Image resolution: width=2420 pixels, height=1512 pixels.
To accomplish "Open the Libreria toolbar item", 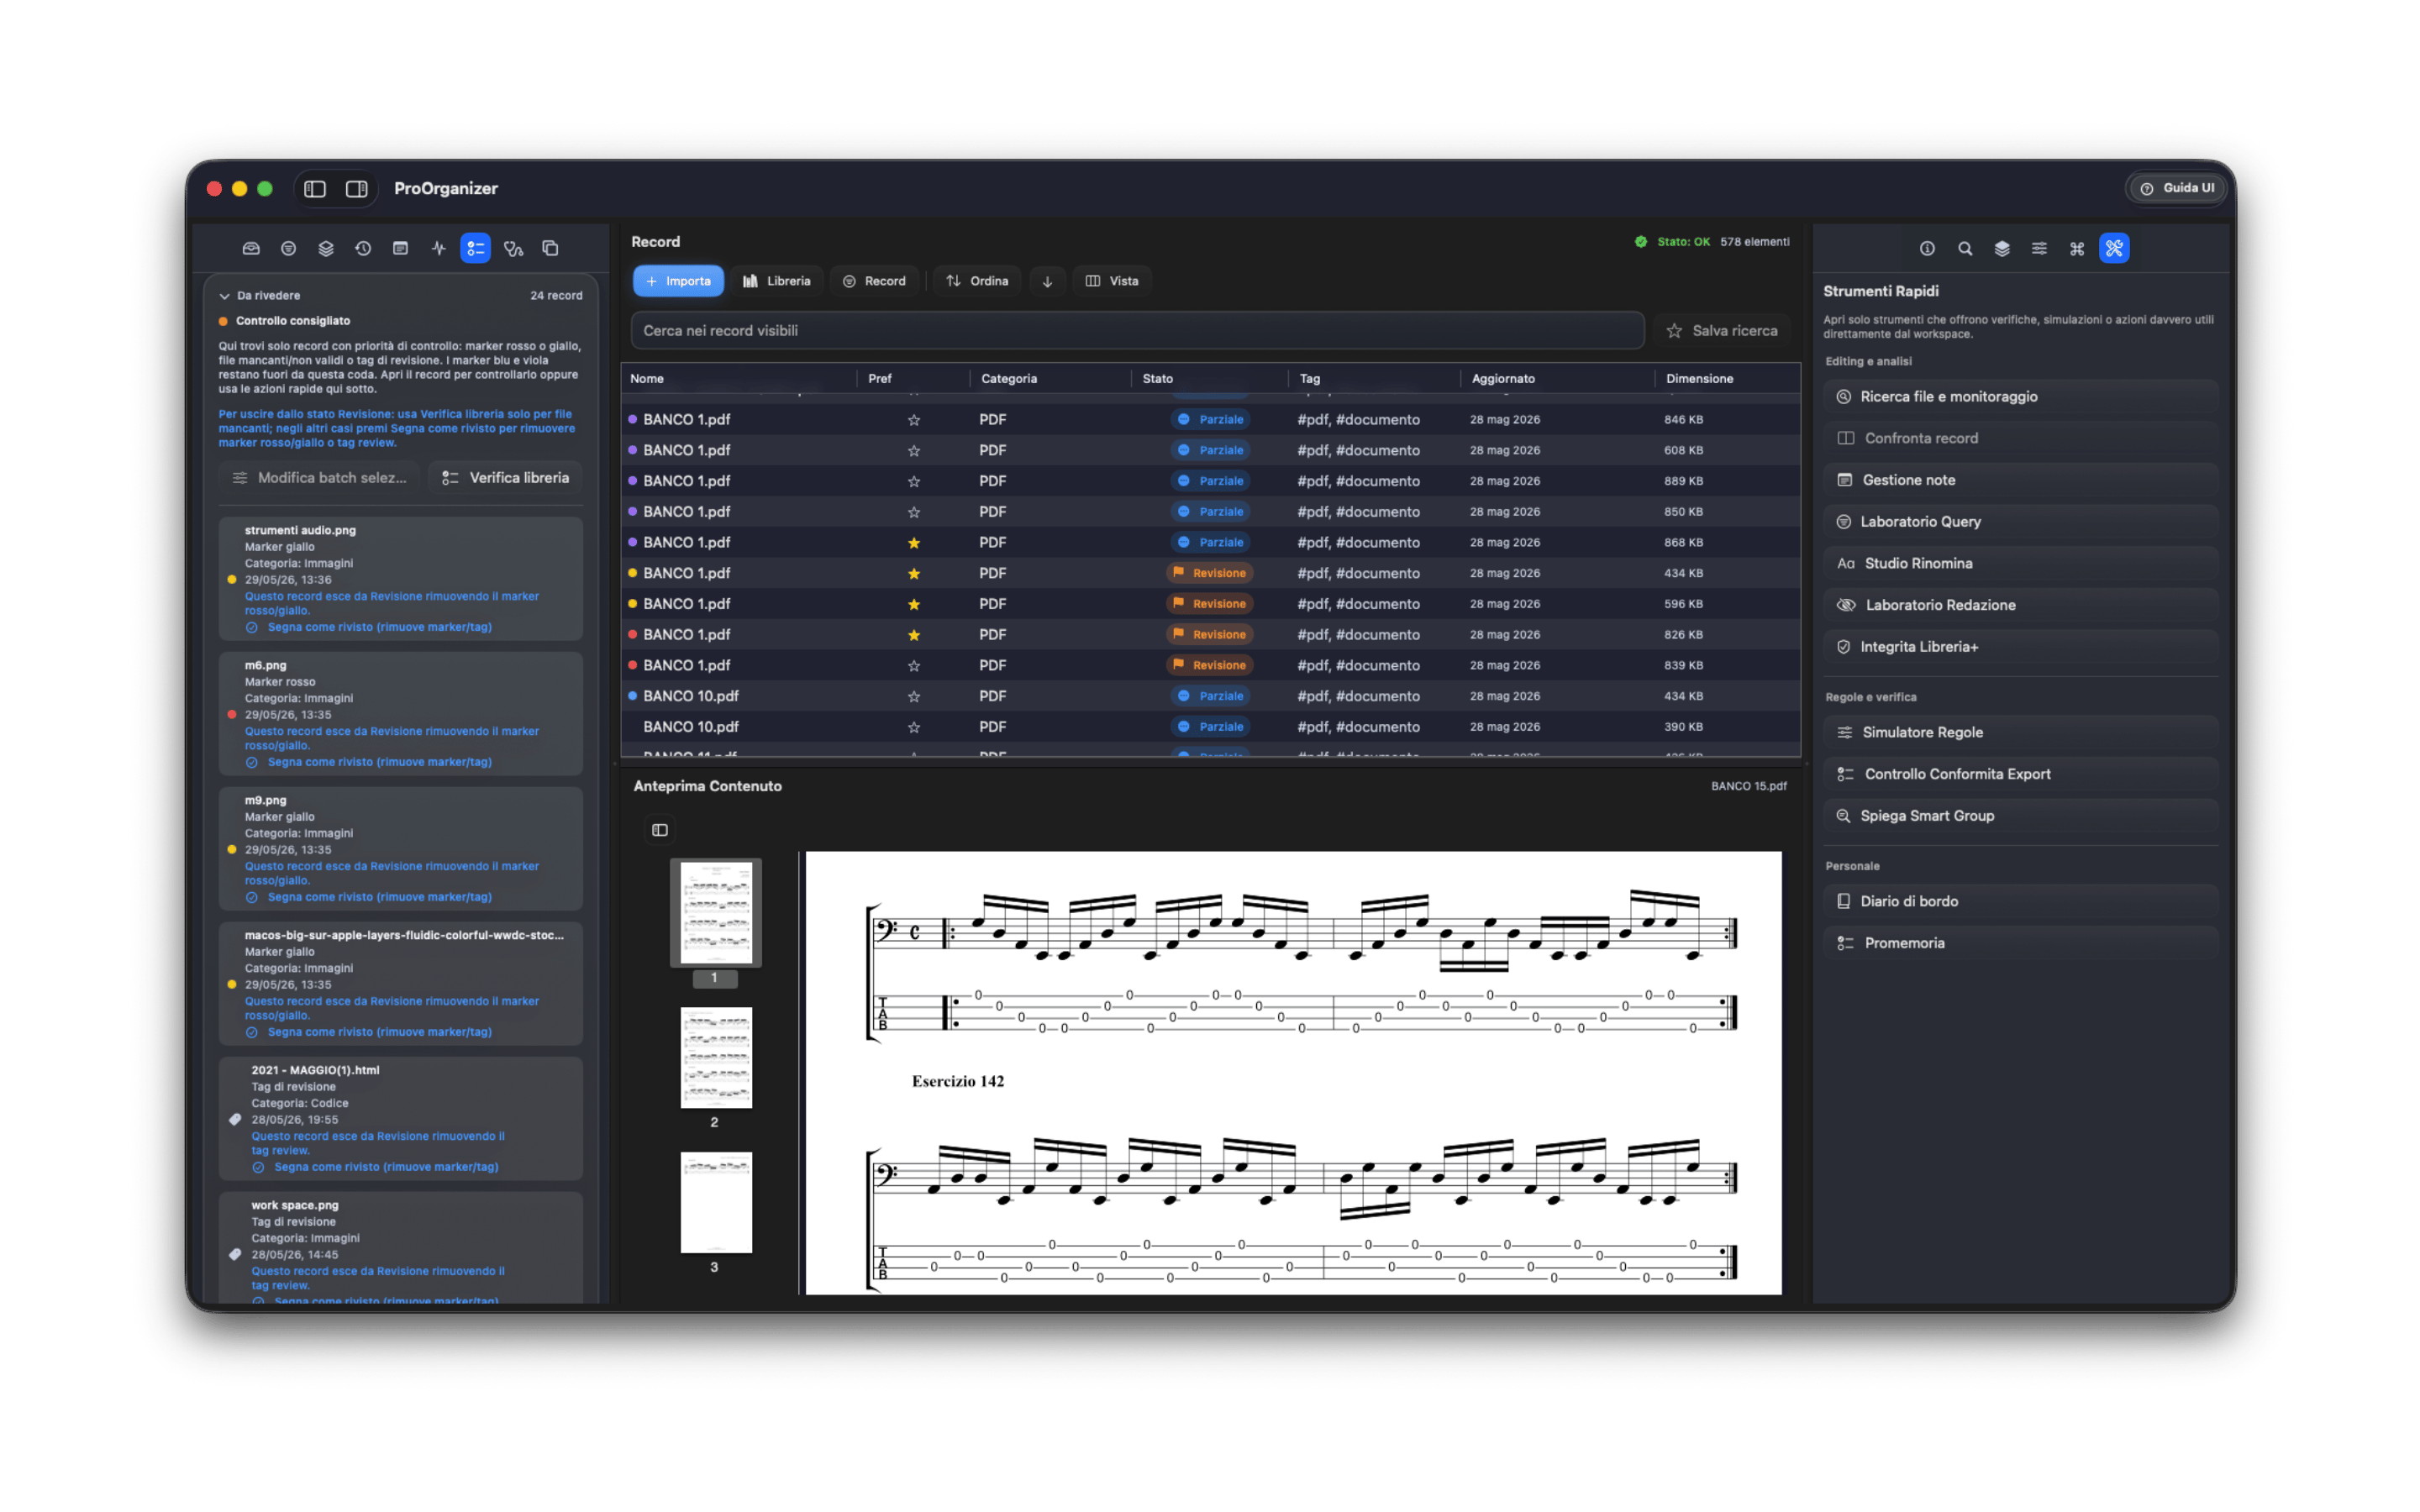I will click(x=776, y=281).
